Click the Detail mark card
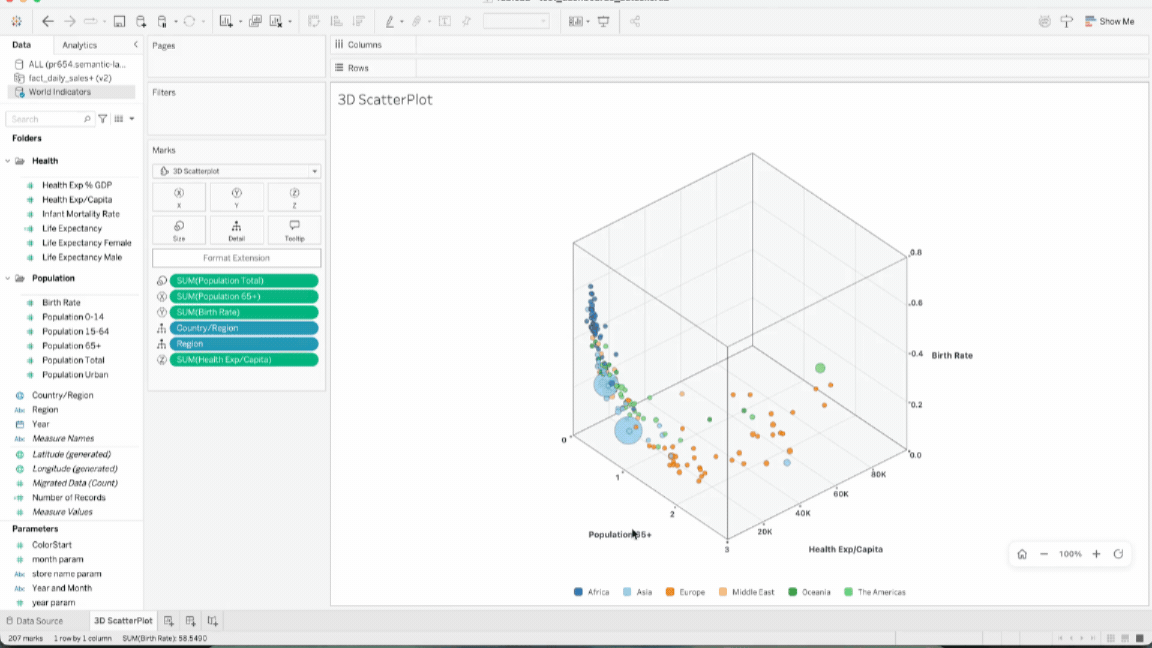The height and width of the screenshot is (648, 1152). tap(237, 231)
